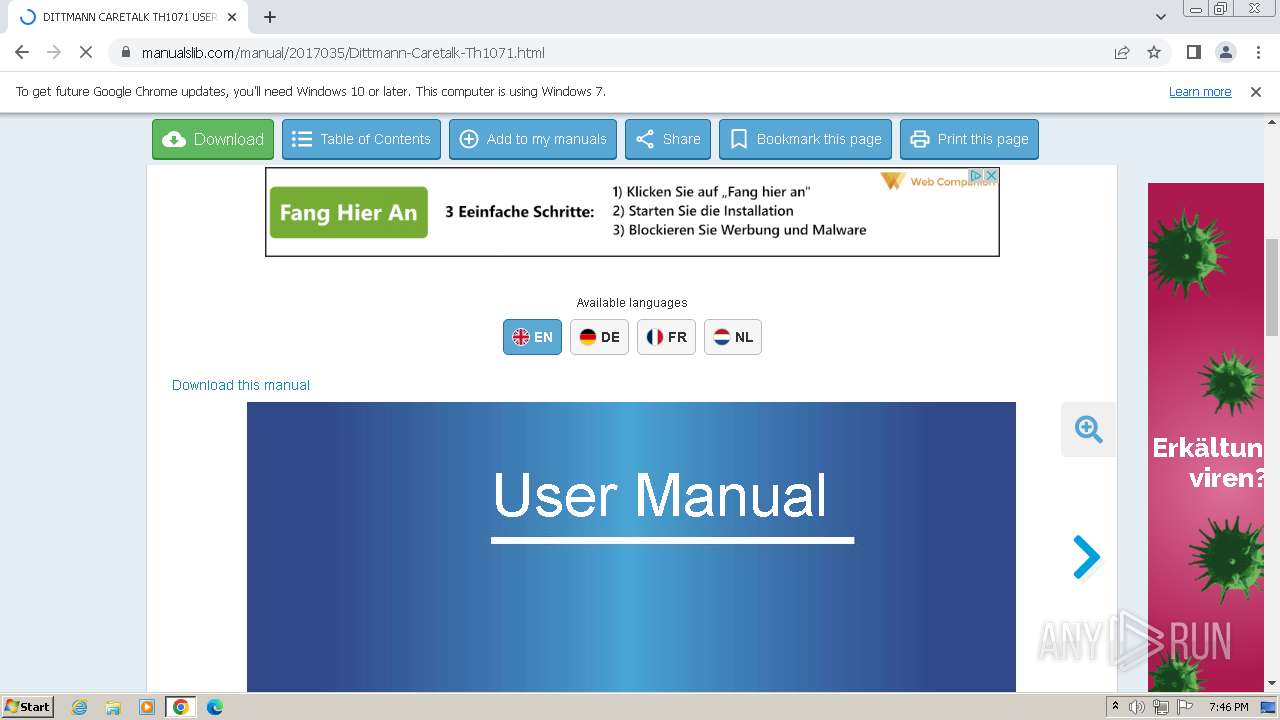The image size is (1280, 720).
Task: Switch manual language to NL
Action: pyautogui.click(x=733, y=337)
